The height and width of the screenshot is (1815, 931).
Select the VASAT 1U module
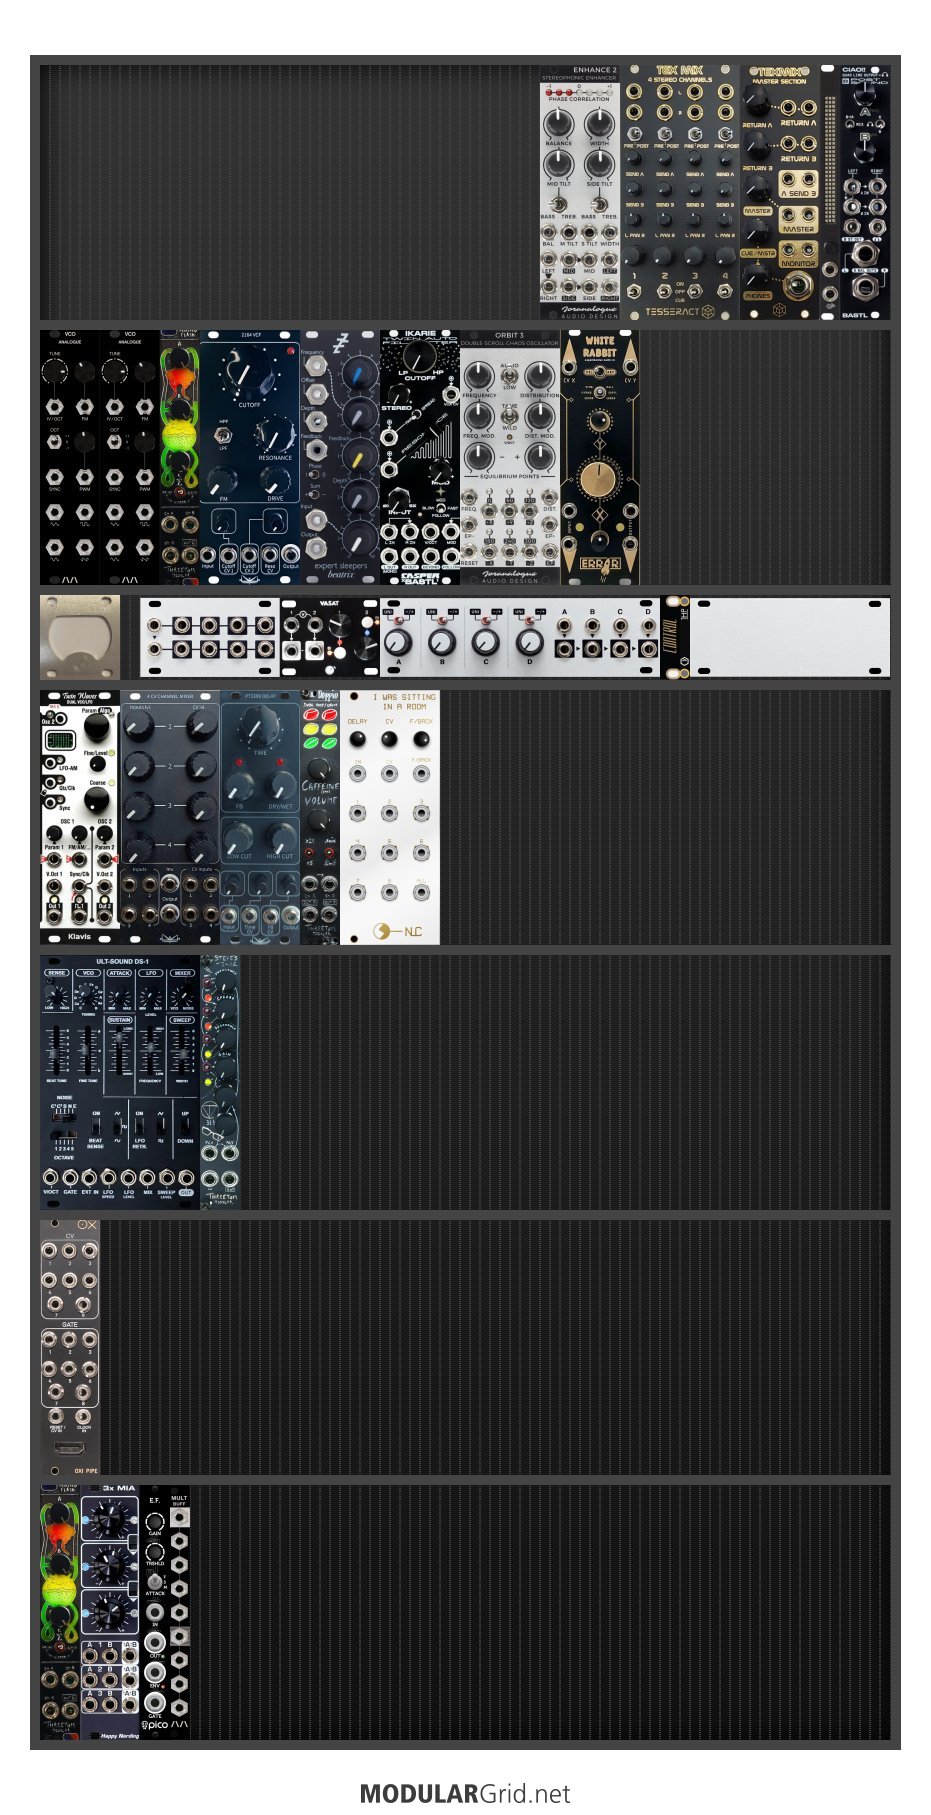point(330,637)
